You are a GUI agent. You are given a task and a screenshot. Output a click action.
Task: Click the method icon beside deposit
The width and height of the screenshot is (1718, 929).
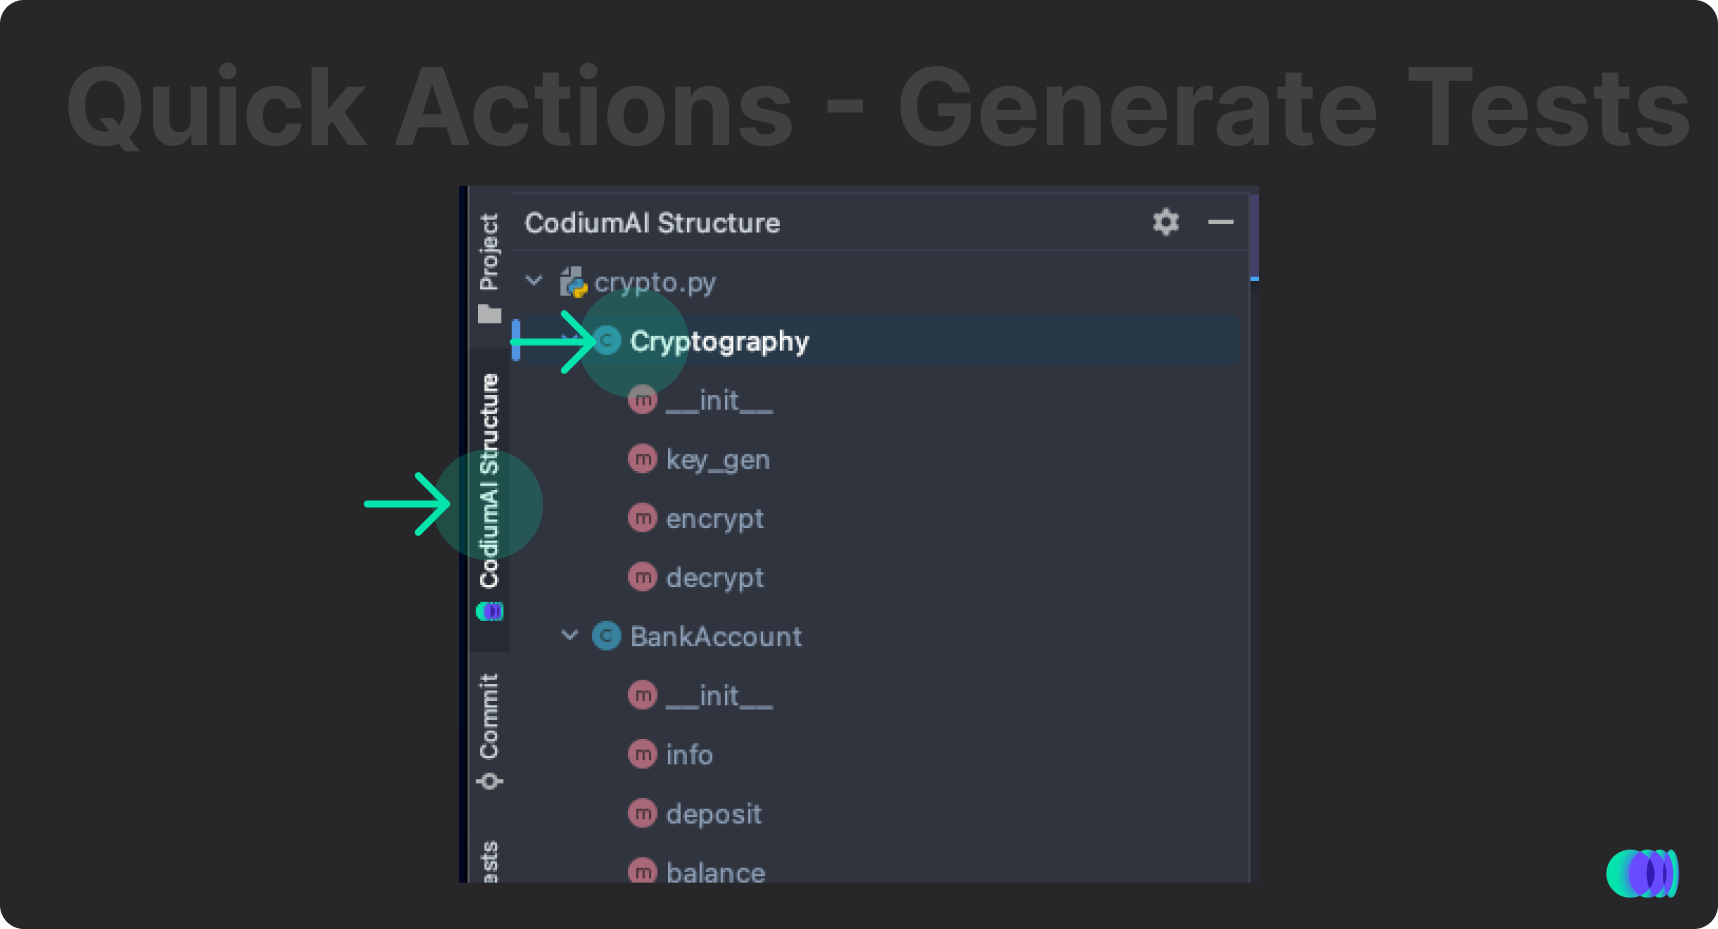642,813
